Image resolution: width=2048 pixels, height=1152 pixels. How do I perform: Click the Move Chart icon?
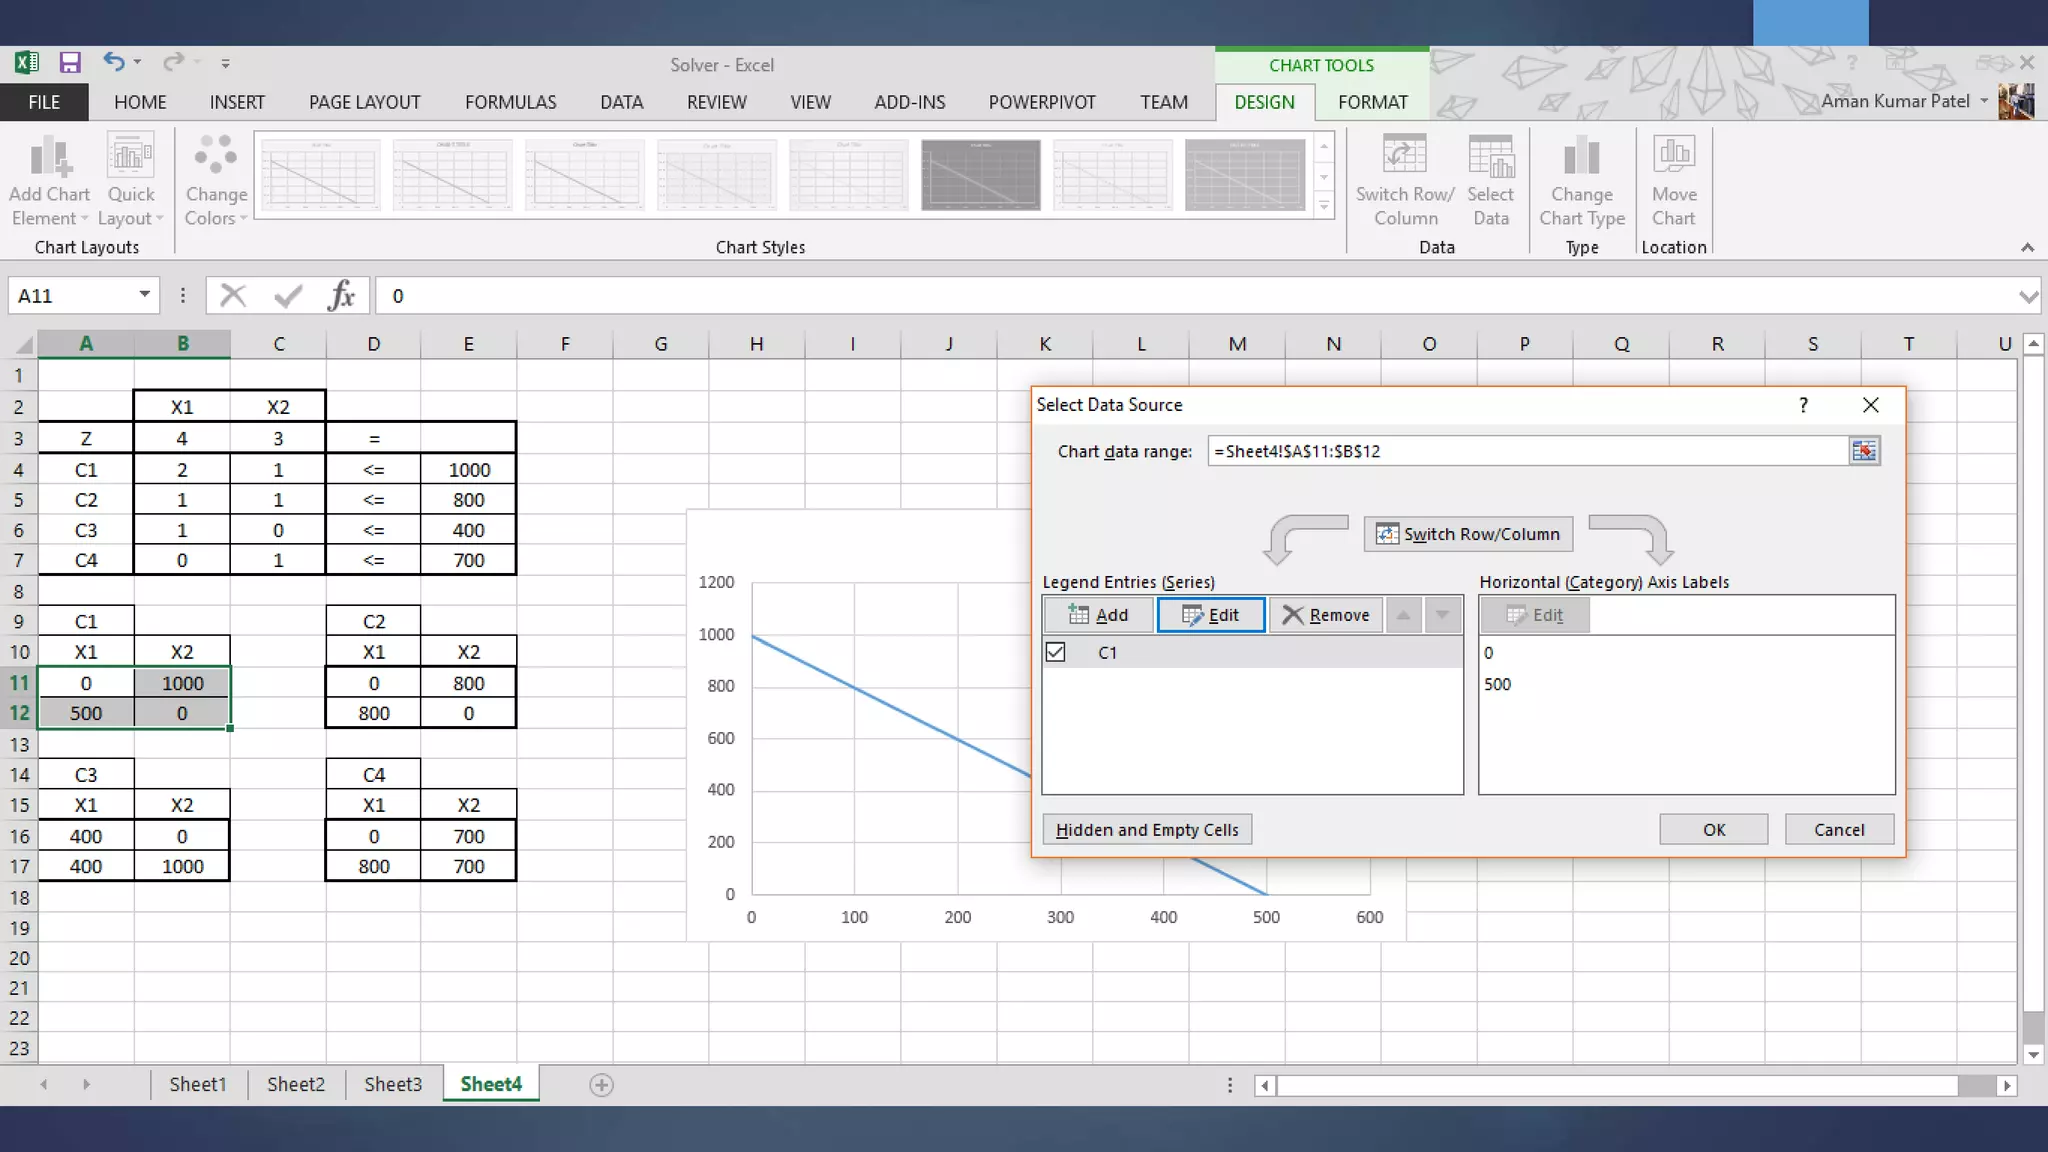[x=1673, y=157]
